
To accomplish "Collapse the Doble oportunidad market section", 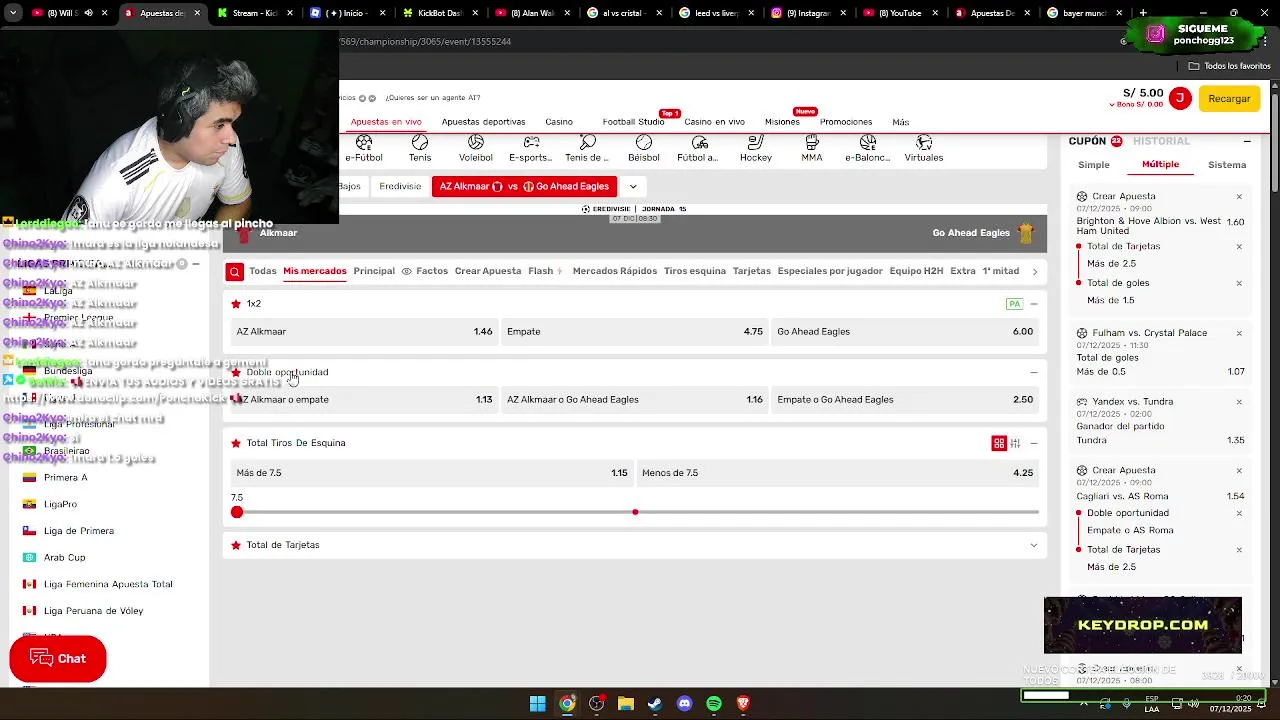I will [1034, 372].
